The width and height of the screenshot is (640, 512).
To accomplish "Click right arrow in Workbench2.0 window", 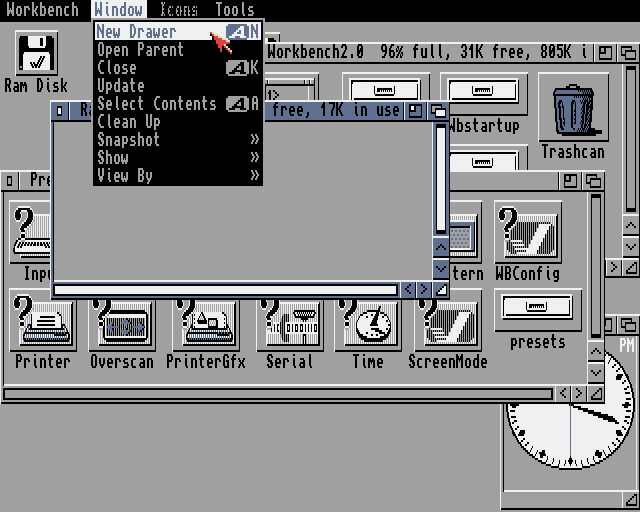I will click(613, 268).
